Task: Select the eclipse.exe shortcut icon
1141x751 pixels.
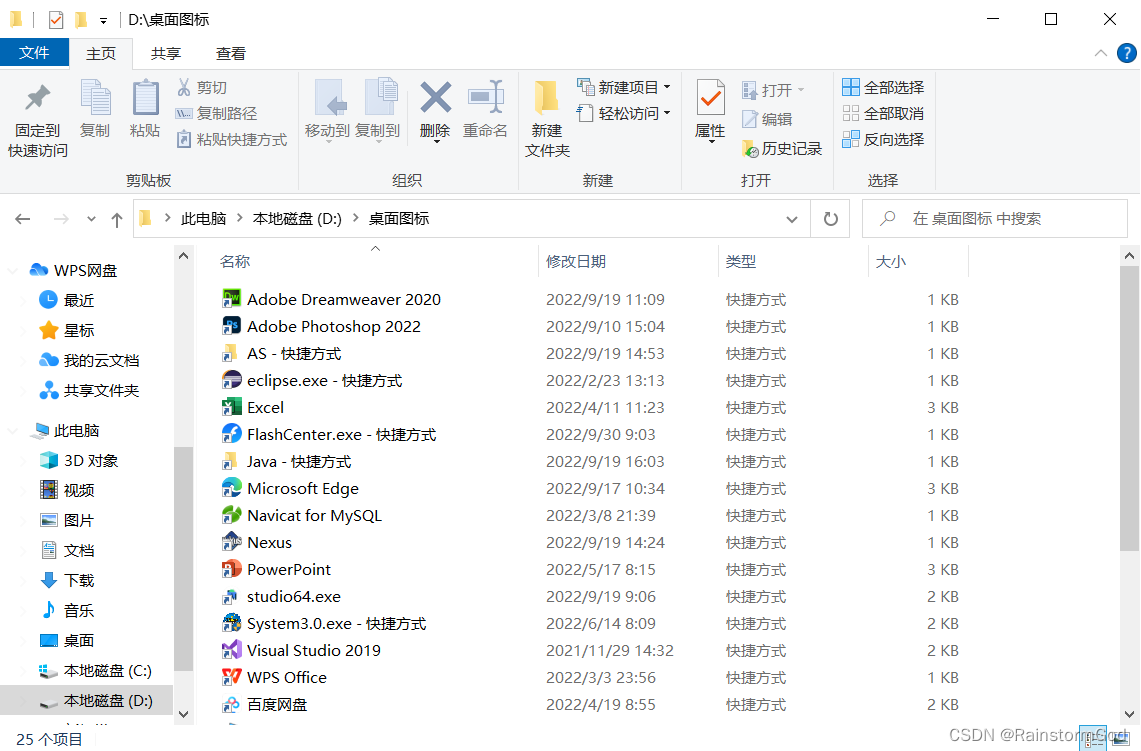Action: 231,380
